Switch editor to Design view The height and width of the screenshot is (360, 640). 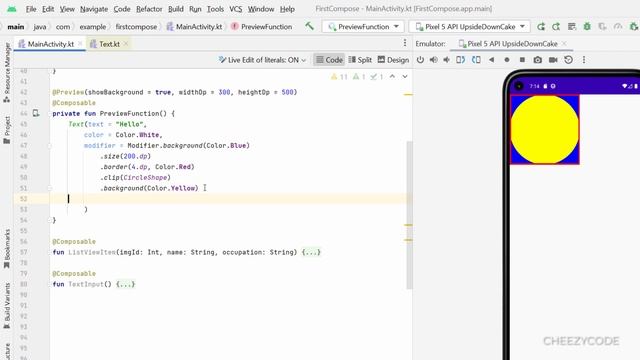(x=393, y=60)
